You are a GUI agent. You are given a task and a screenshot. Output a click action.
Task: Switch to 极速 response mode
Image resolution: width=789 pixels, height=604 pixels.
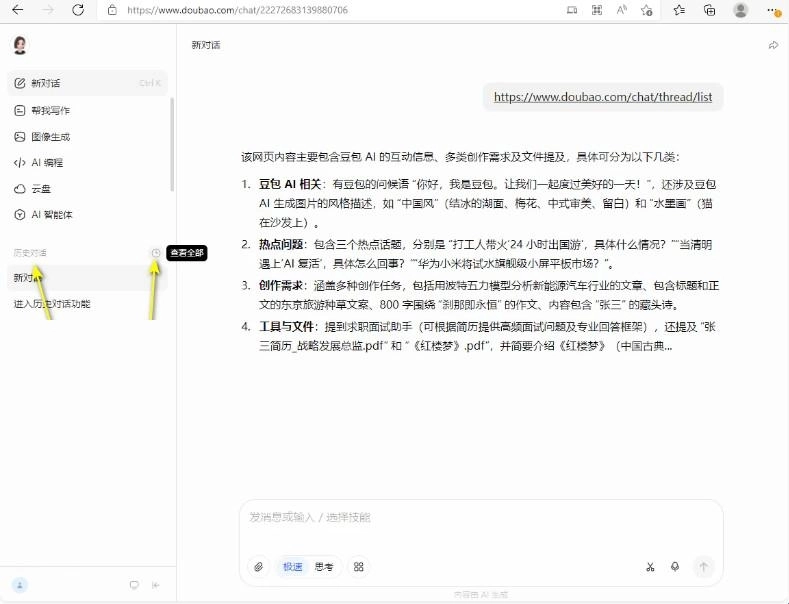point(292,567)
